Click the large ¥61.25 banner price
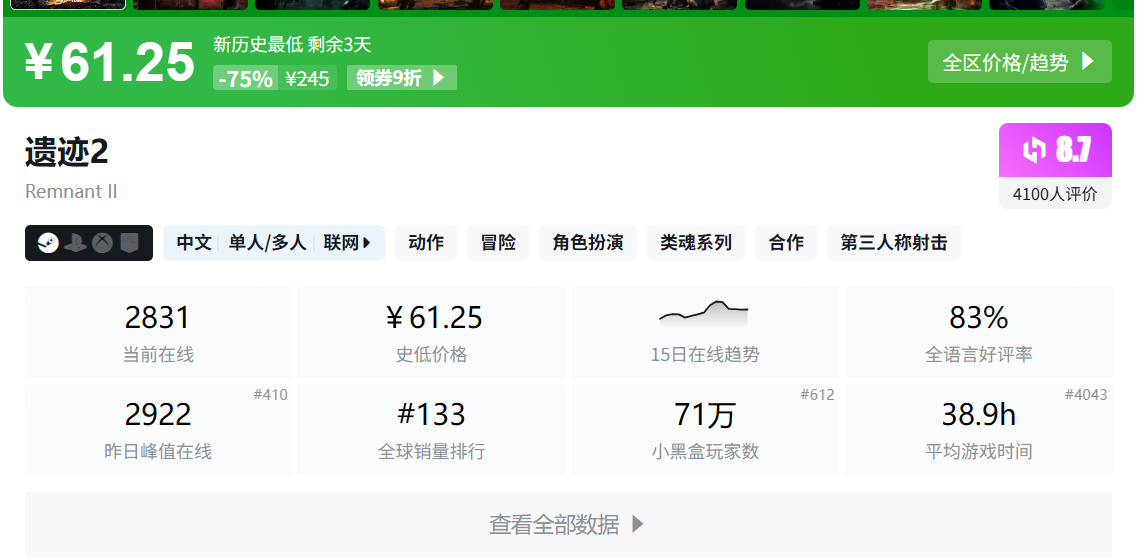Viewport: 1143px width, 560px height. coord(110,61)
